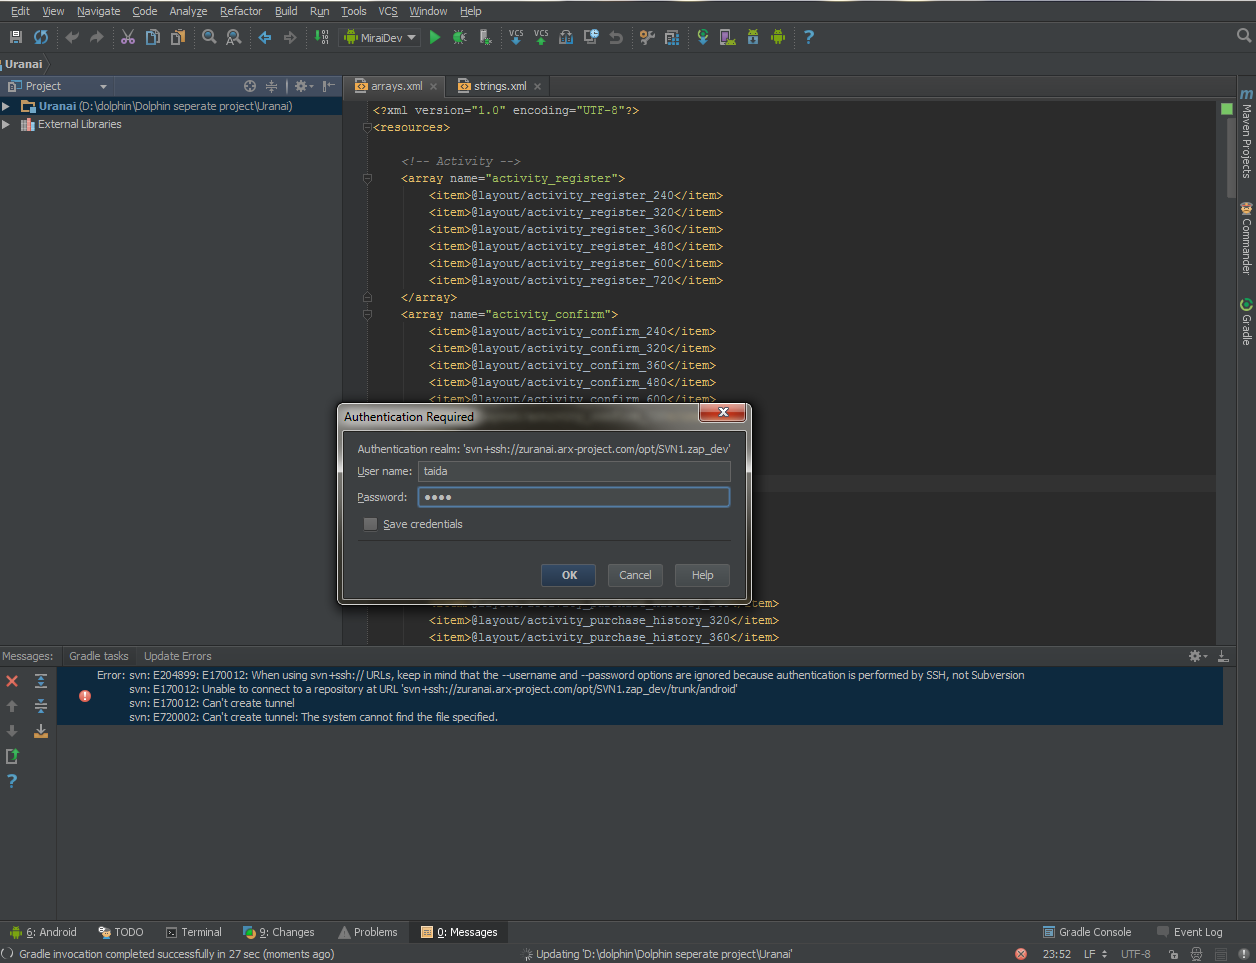The height and width of the screenshot is (963, 1256).
Task: Open the SDK Manager icon
Action: (753, 37)
